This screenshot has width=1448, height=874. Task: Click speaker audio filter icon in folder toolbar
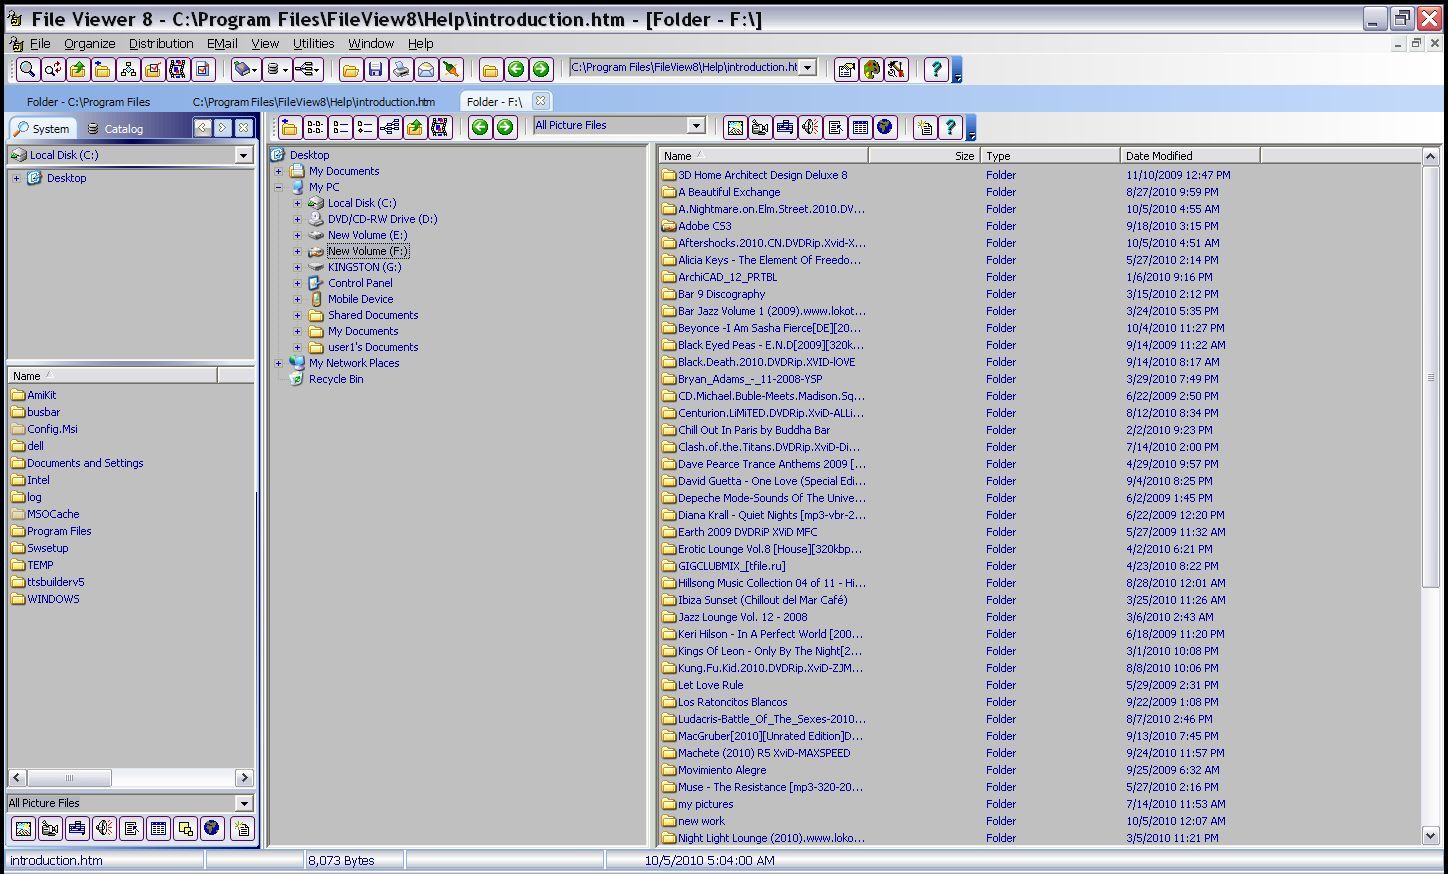tap(810, 127)
